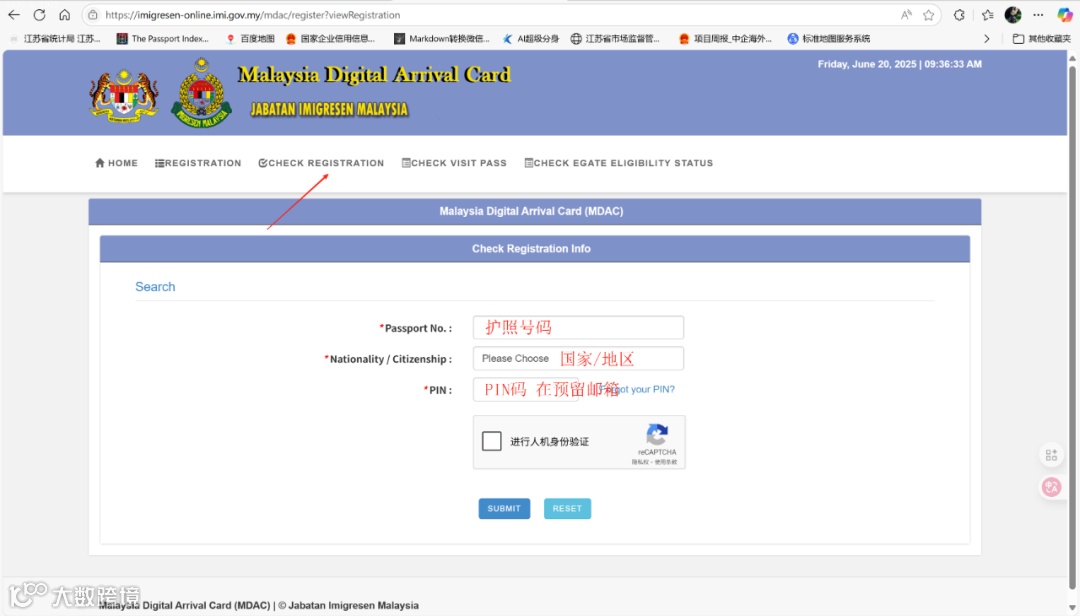Click the Imigresen Malaysia emblem logo
Viewport: 1080px width, 616px height.
coord(201,93)
